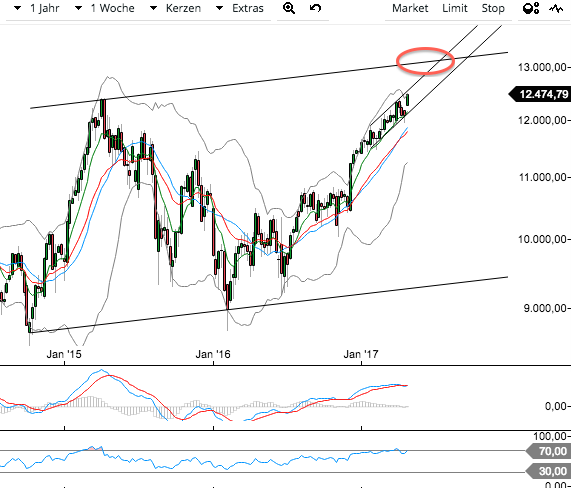Select the Stop order button
571x488 pixels.
(493, 8)
